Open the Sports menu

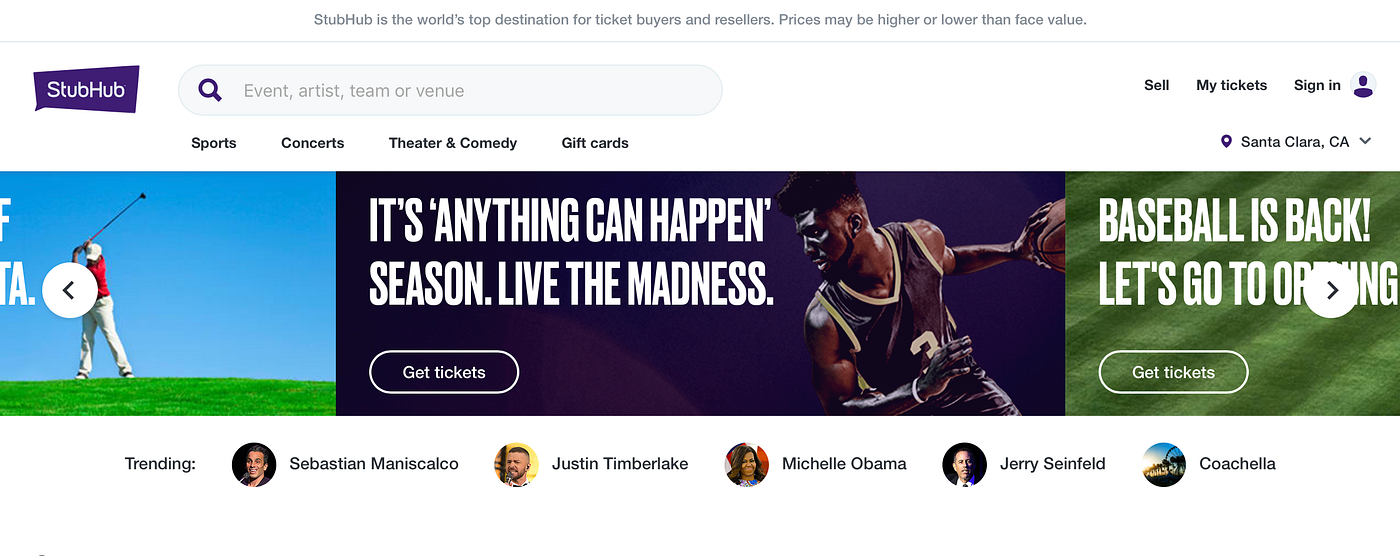tap(214, 143)
